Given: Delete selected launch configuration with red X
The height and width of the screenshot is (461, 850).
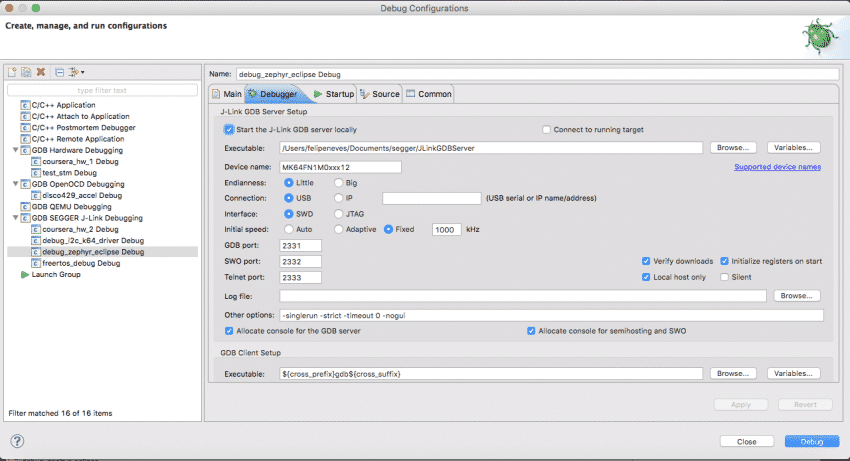Looking at the screenshot, I should 41,72.
